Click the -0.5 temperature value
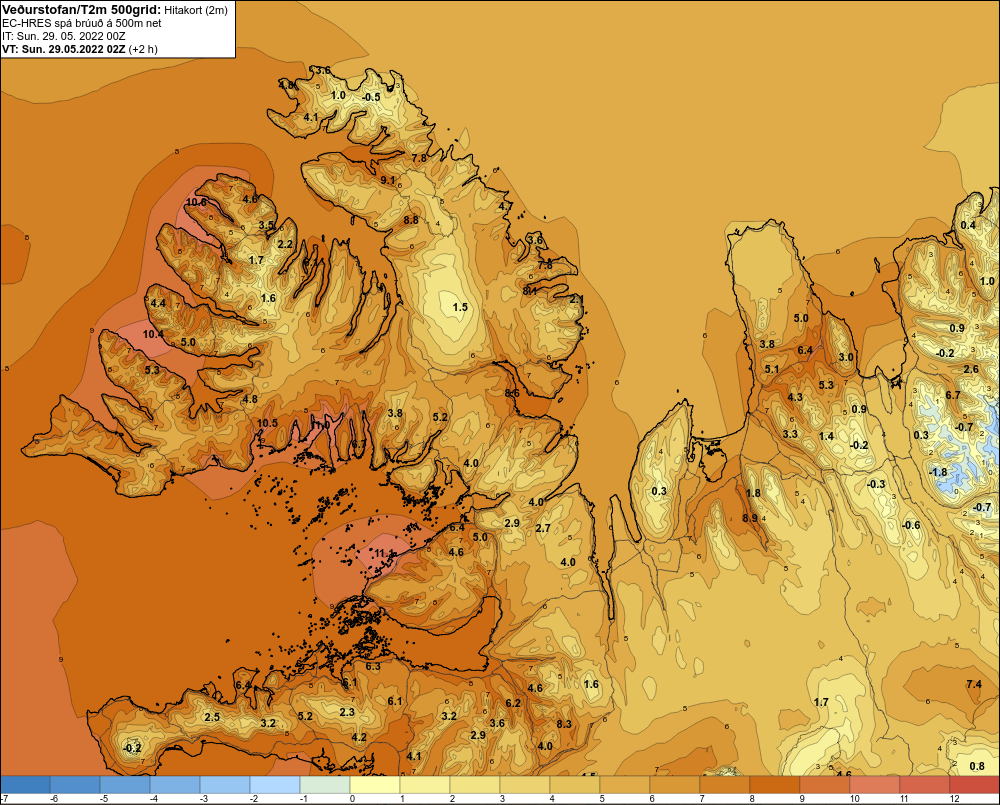 [371, 97]
